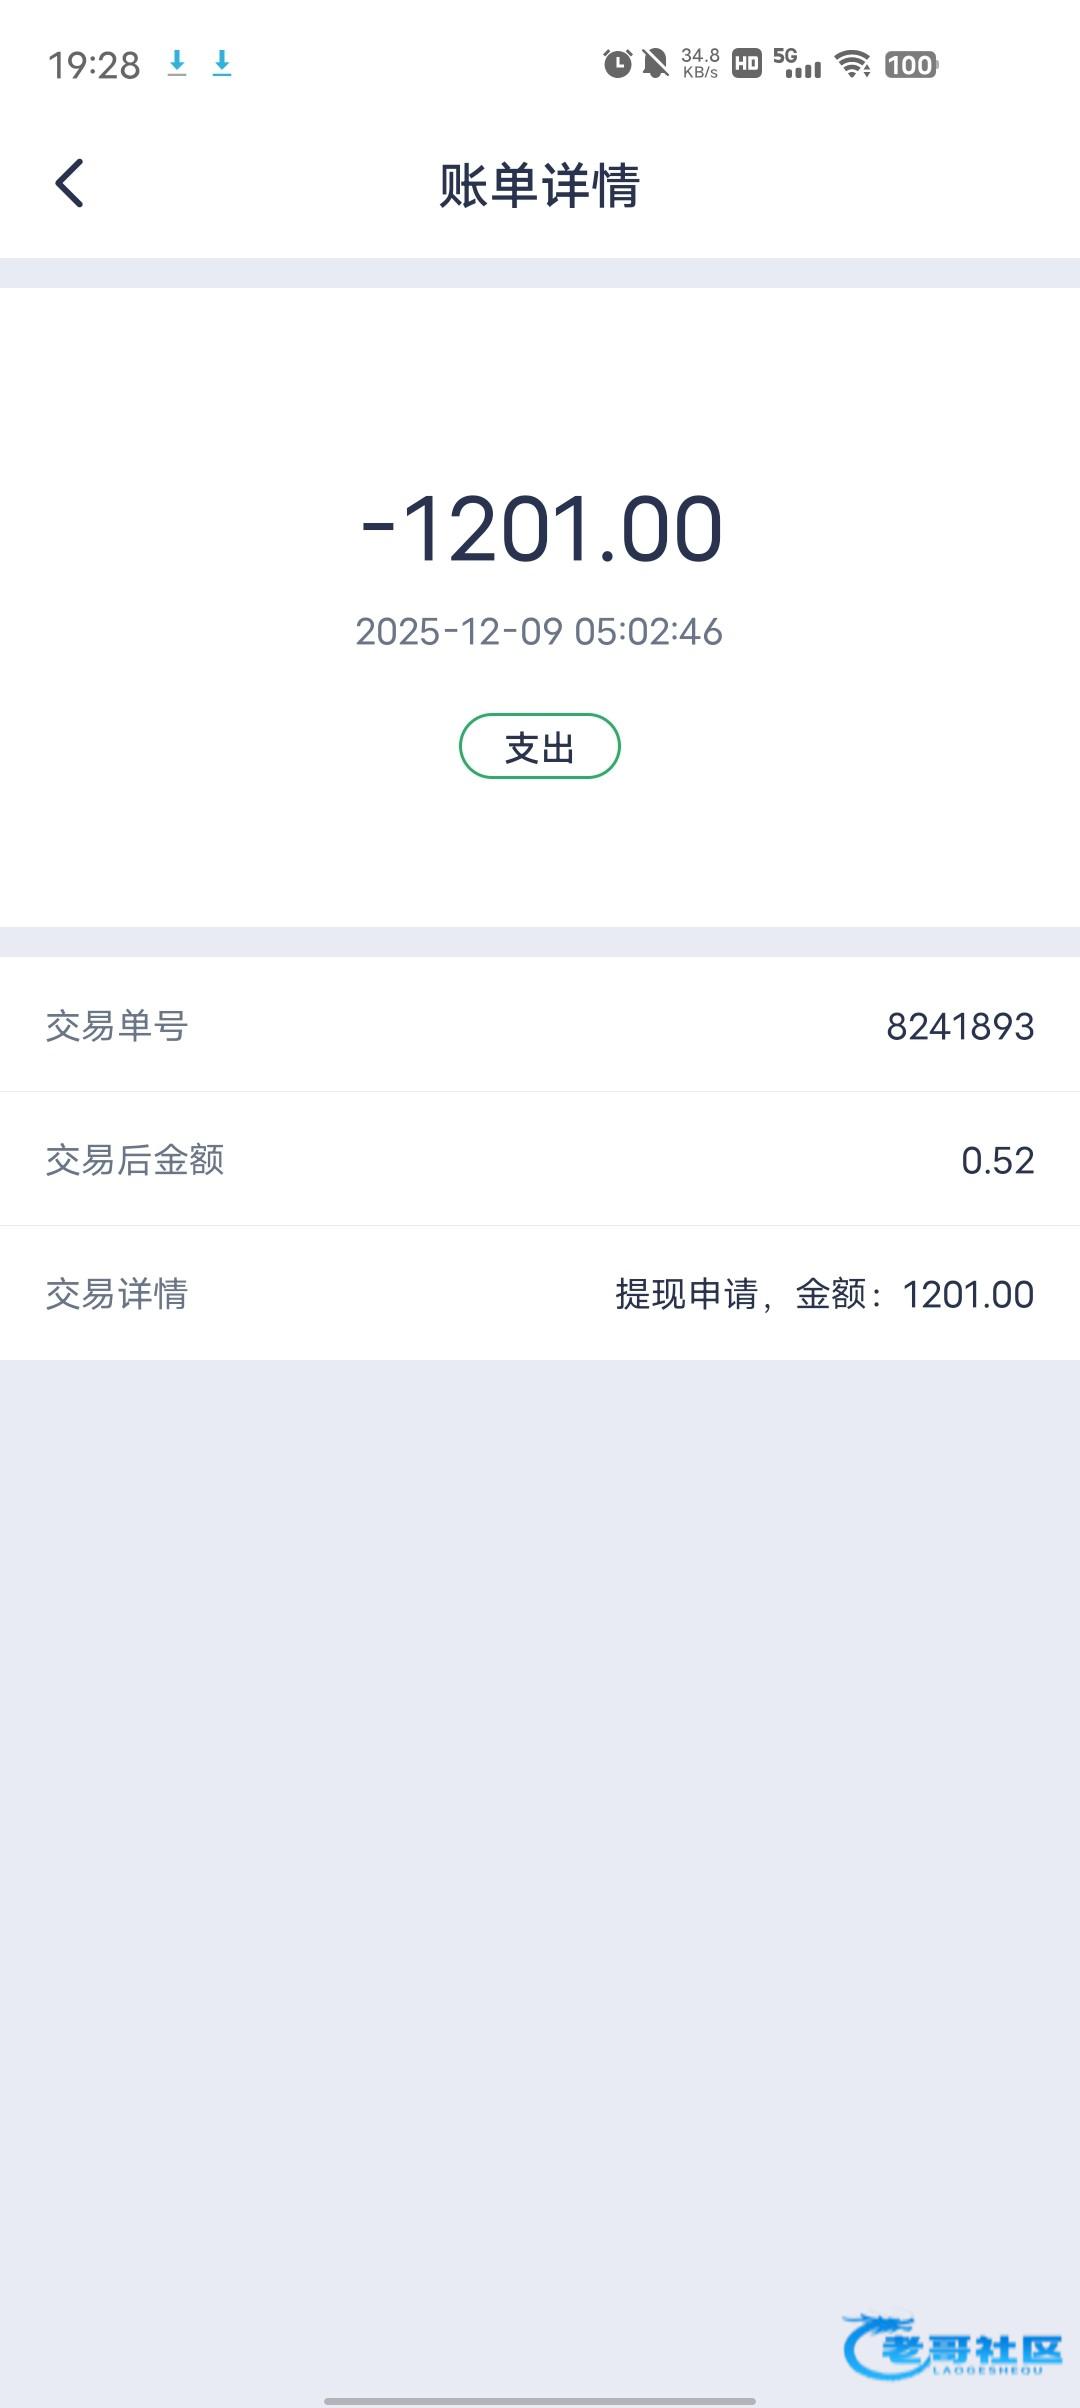Tap the second download arrow icon
Image resolution: width=1080 pixels, height=2408 pixels.
tap(222, 64)
